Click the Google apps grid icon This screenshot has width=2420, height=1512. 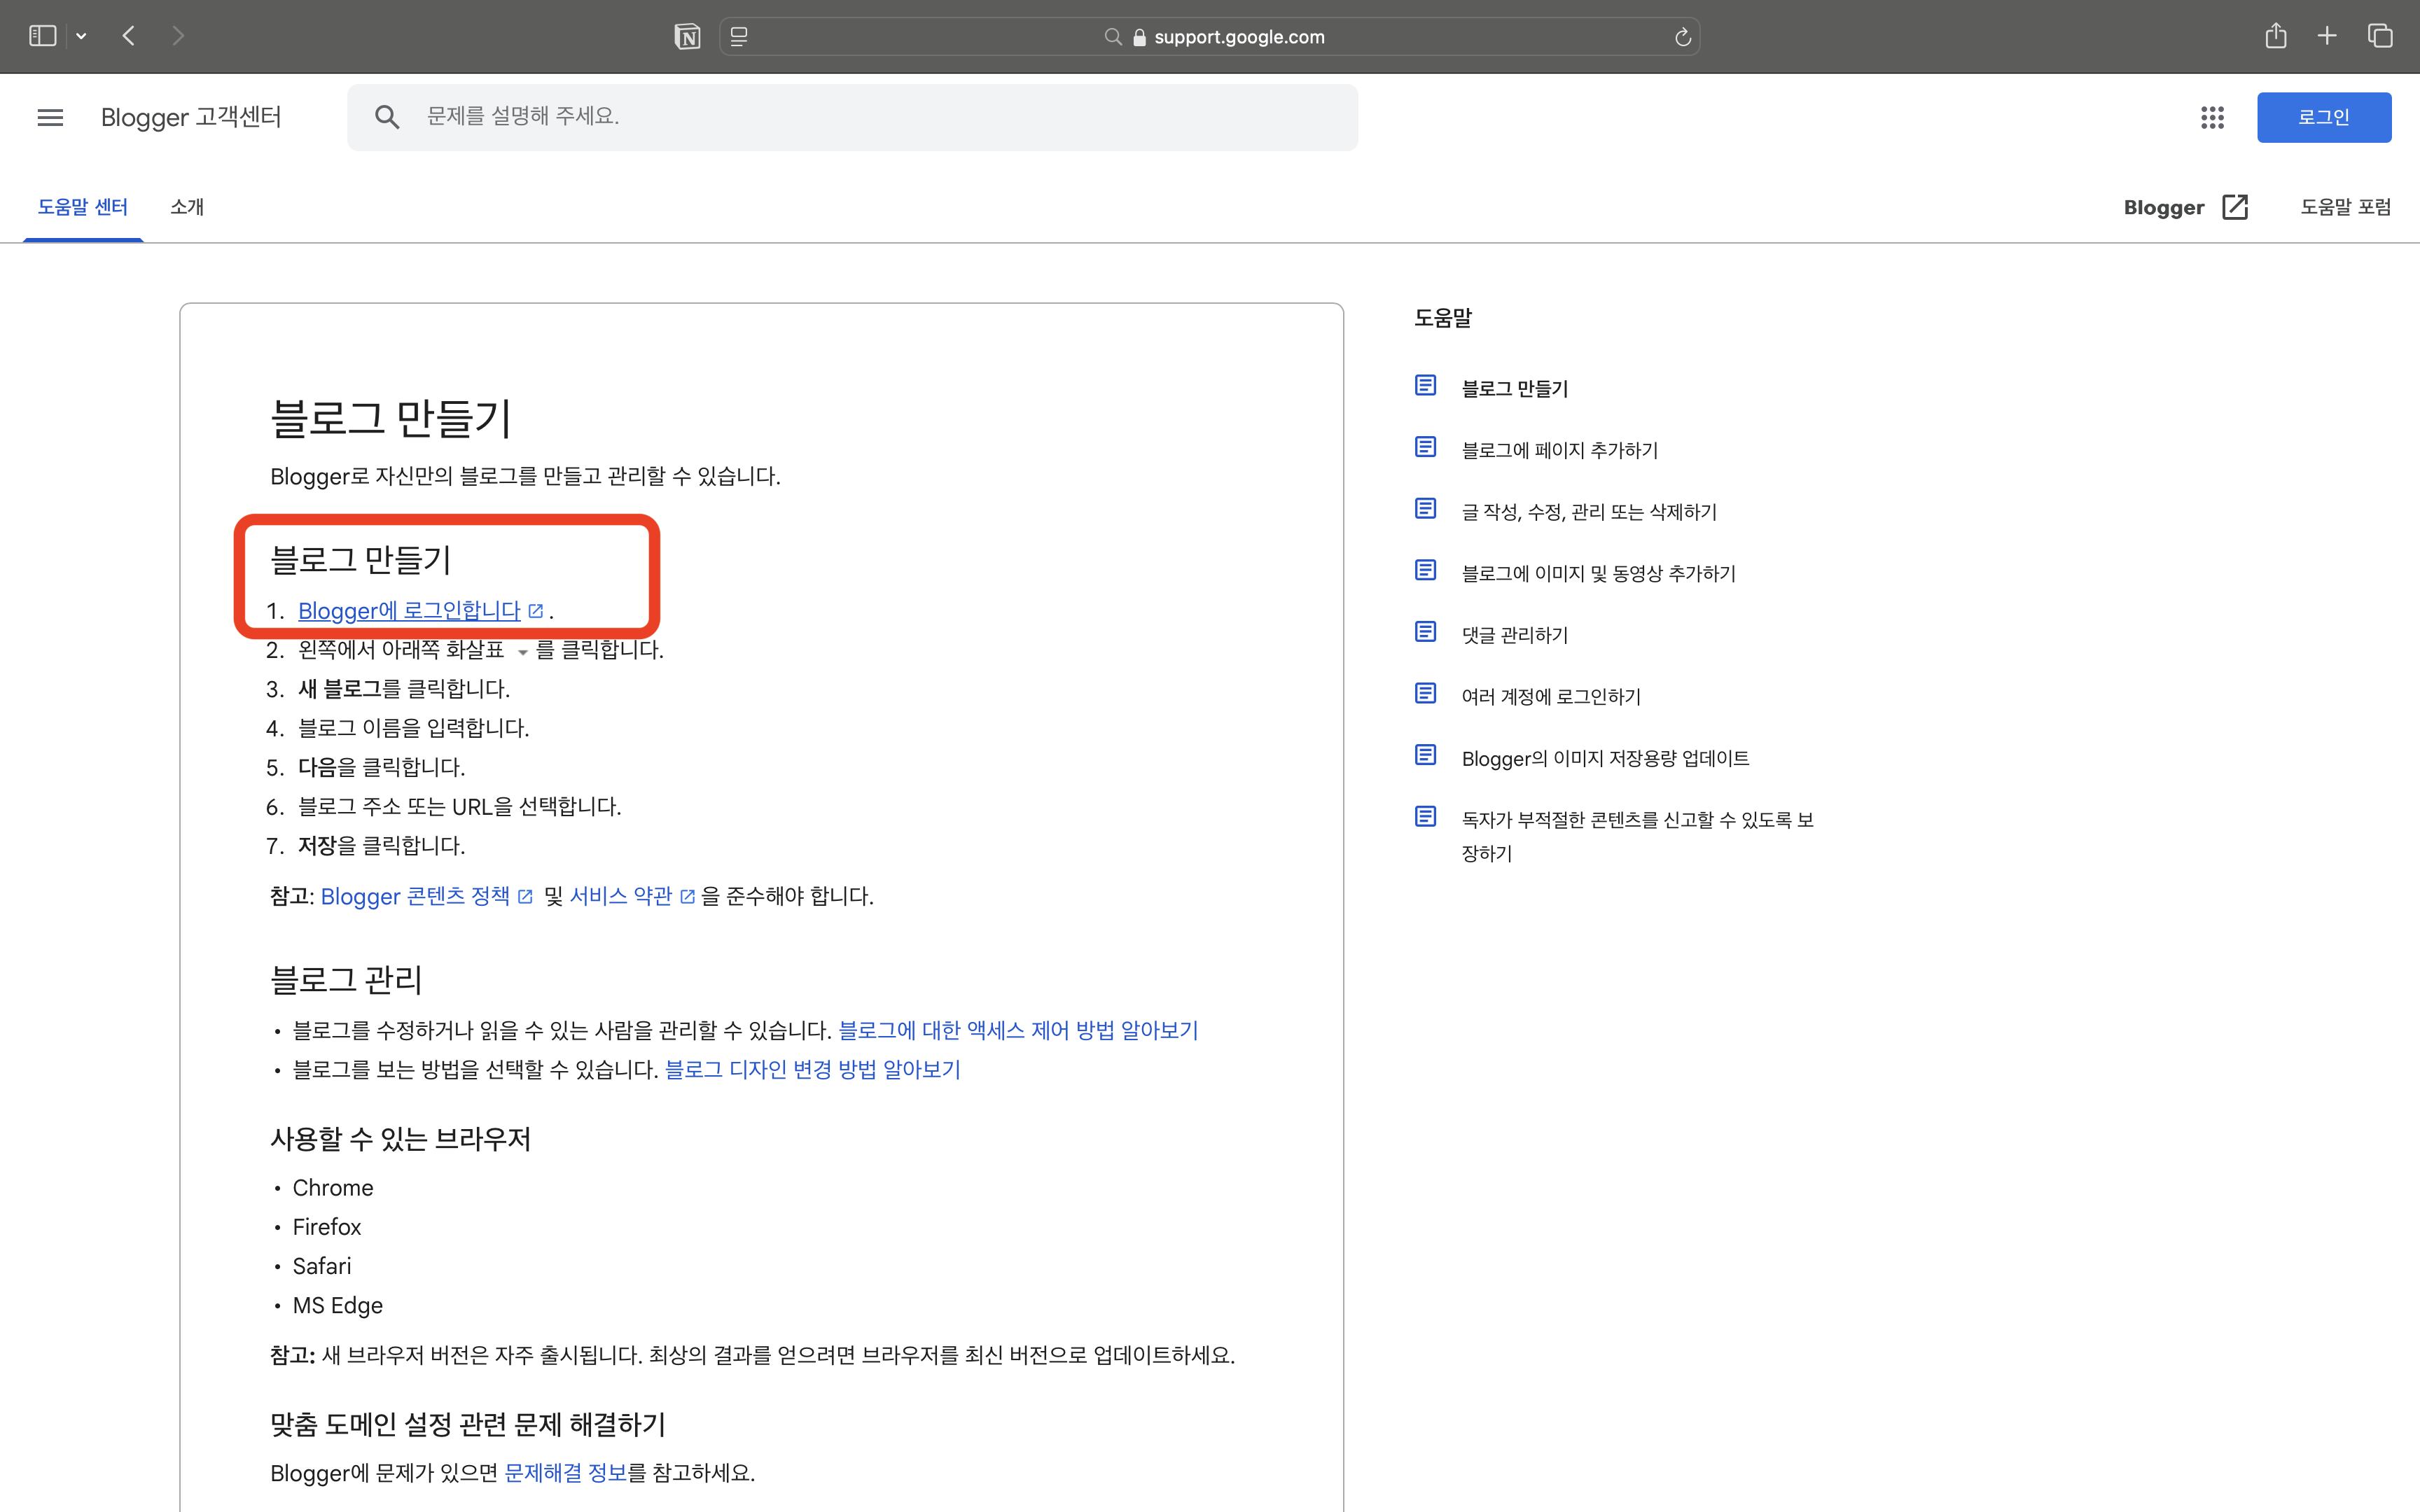tap(2212, 117)
